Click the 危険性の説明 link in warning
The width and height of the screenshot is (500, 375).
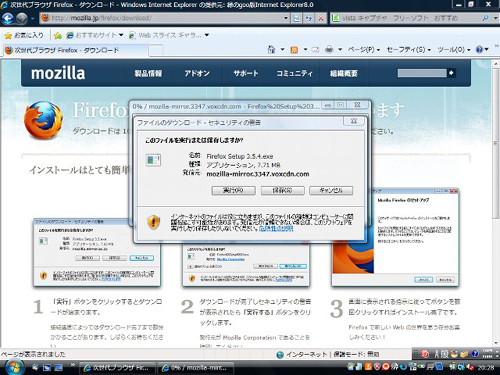tap(276, 228)
